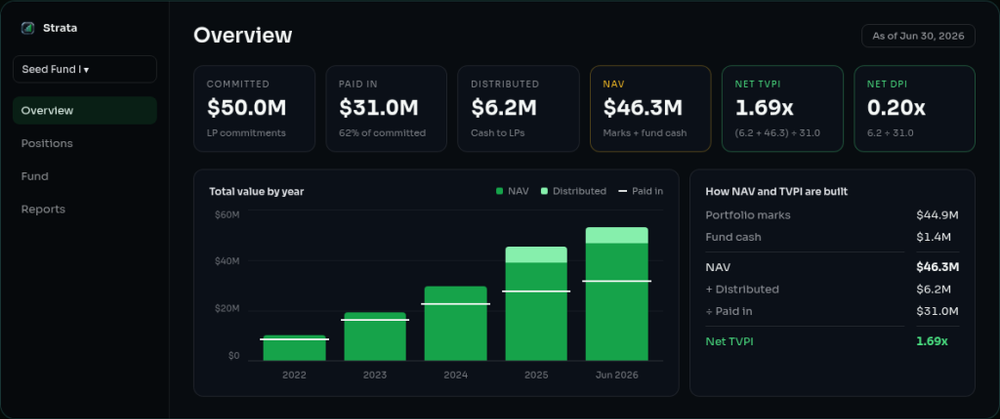The image size is (1000, 419).
Task: Click the (6.2 + 46.3) ÷ 31.0 formula text
Action: 777,133
